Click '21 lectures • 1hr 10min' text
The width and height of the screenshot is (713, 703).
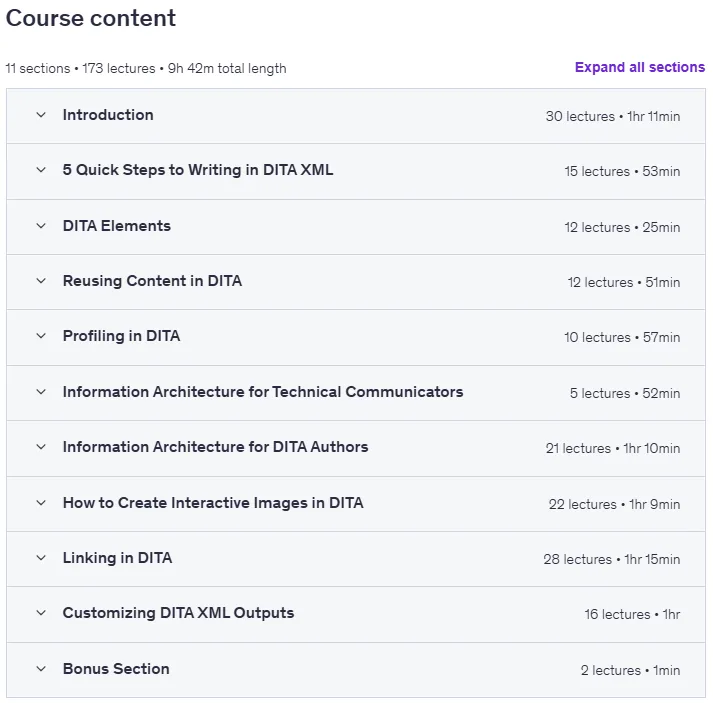click(x=613, y=448)
